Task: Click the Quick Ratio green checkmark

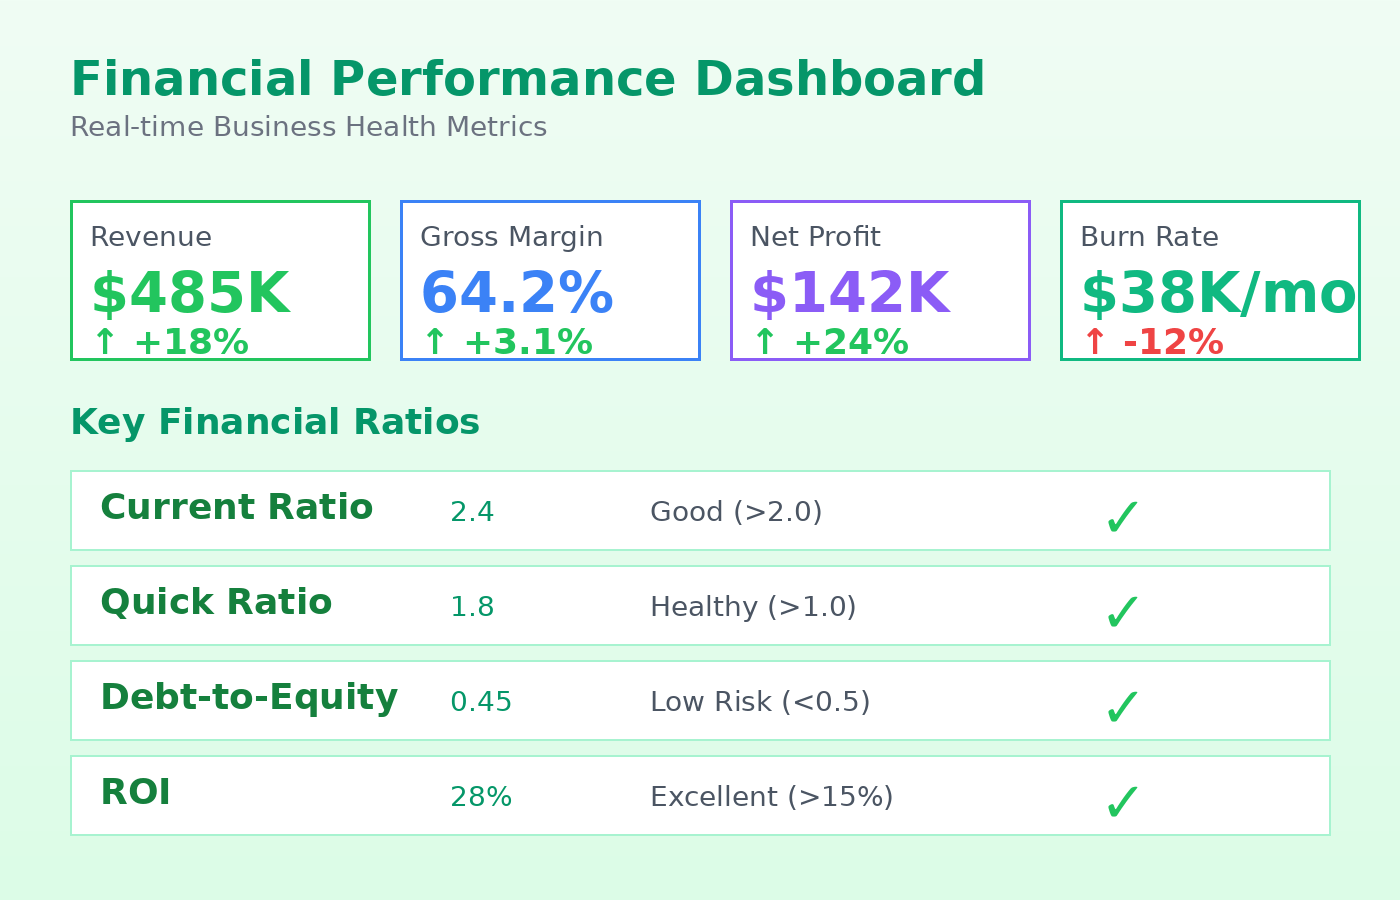Action: [x=1122, y=612]
